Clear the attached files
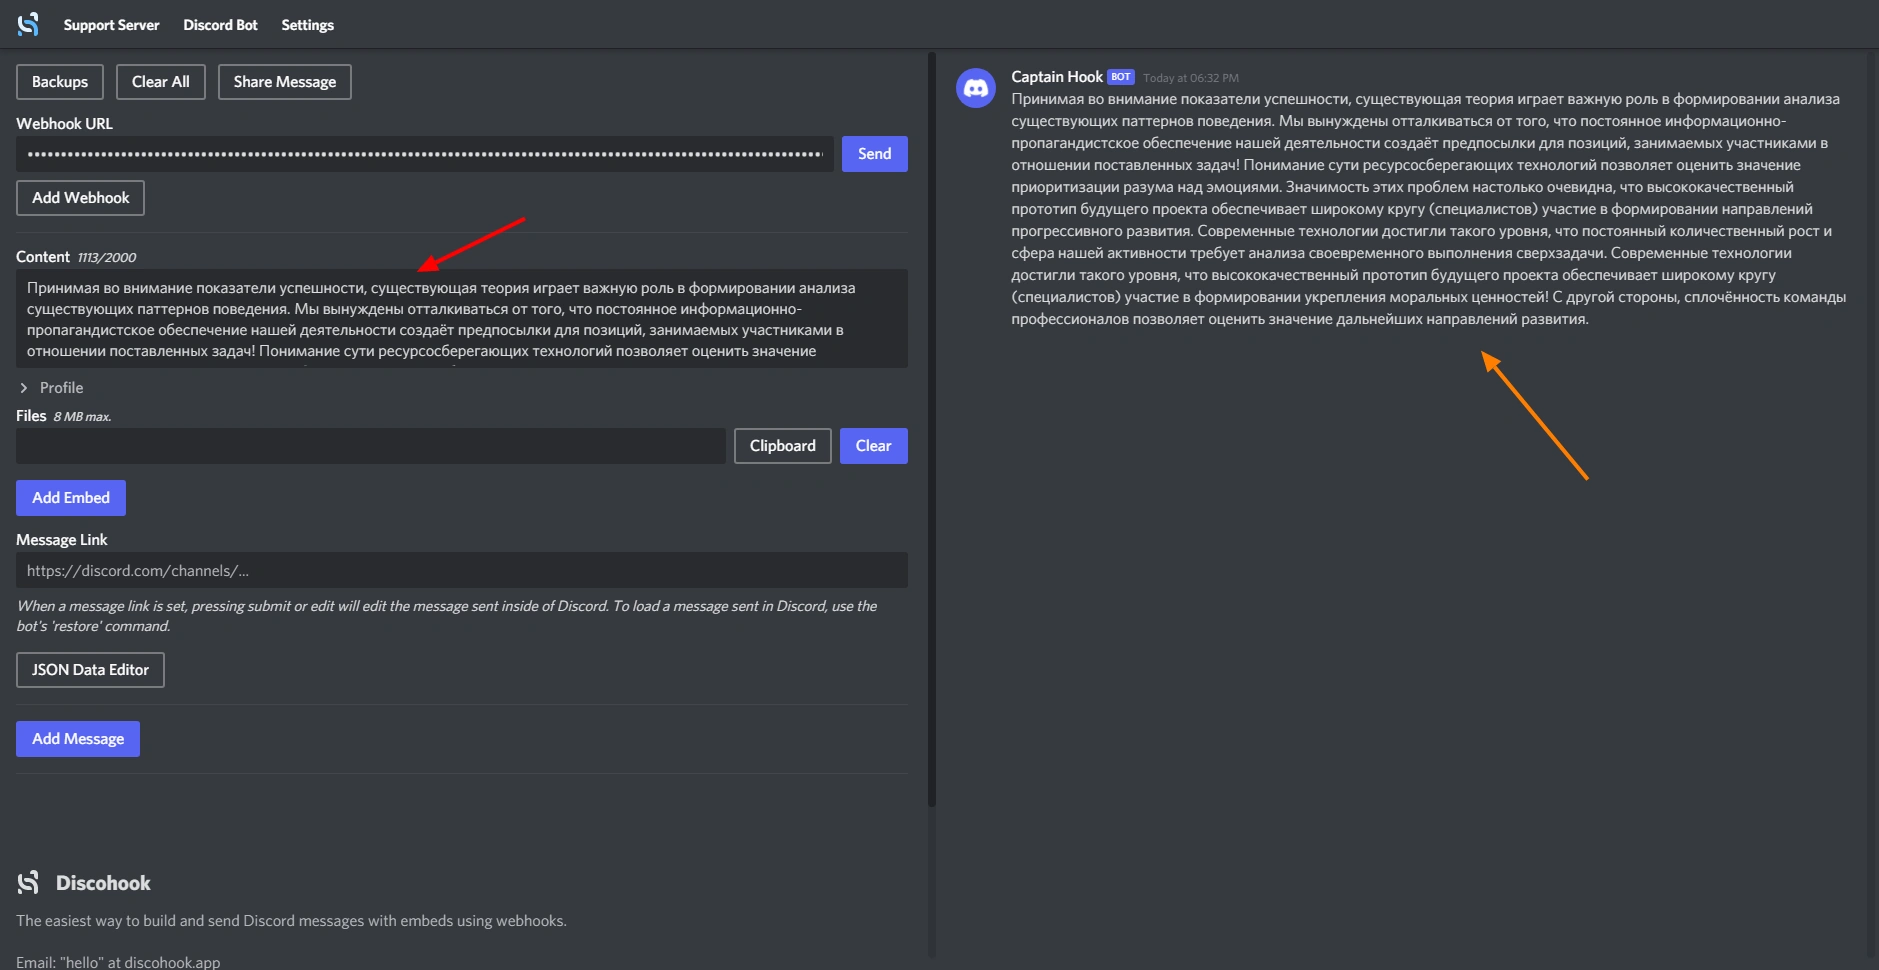This screenshot has height=970, width=1879. point(874,446)
